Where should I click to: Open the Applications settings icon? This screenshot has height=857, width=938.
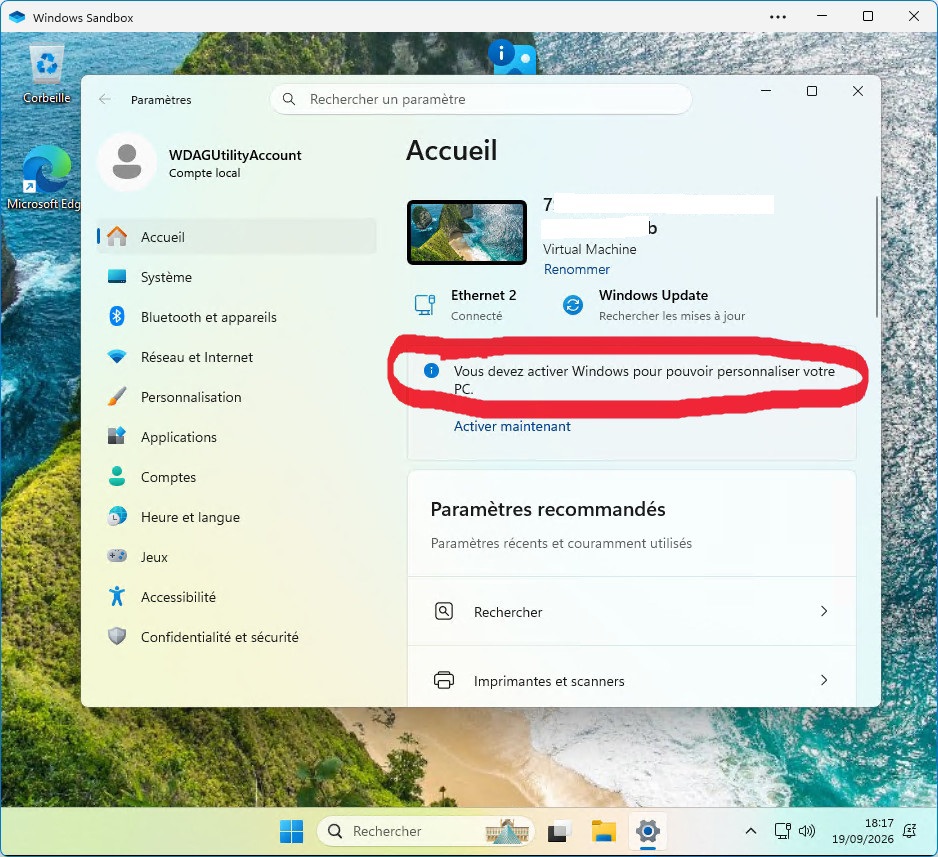coord(117,437)
